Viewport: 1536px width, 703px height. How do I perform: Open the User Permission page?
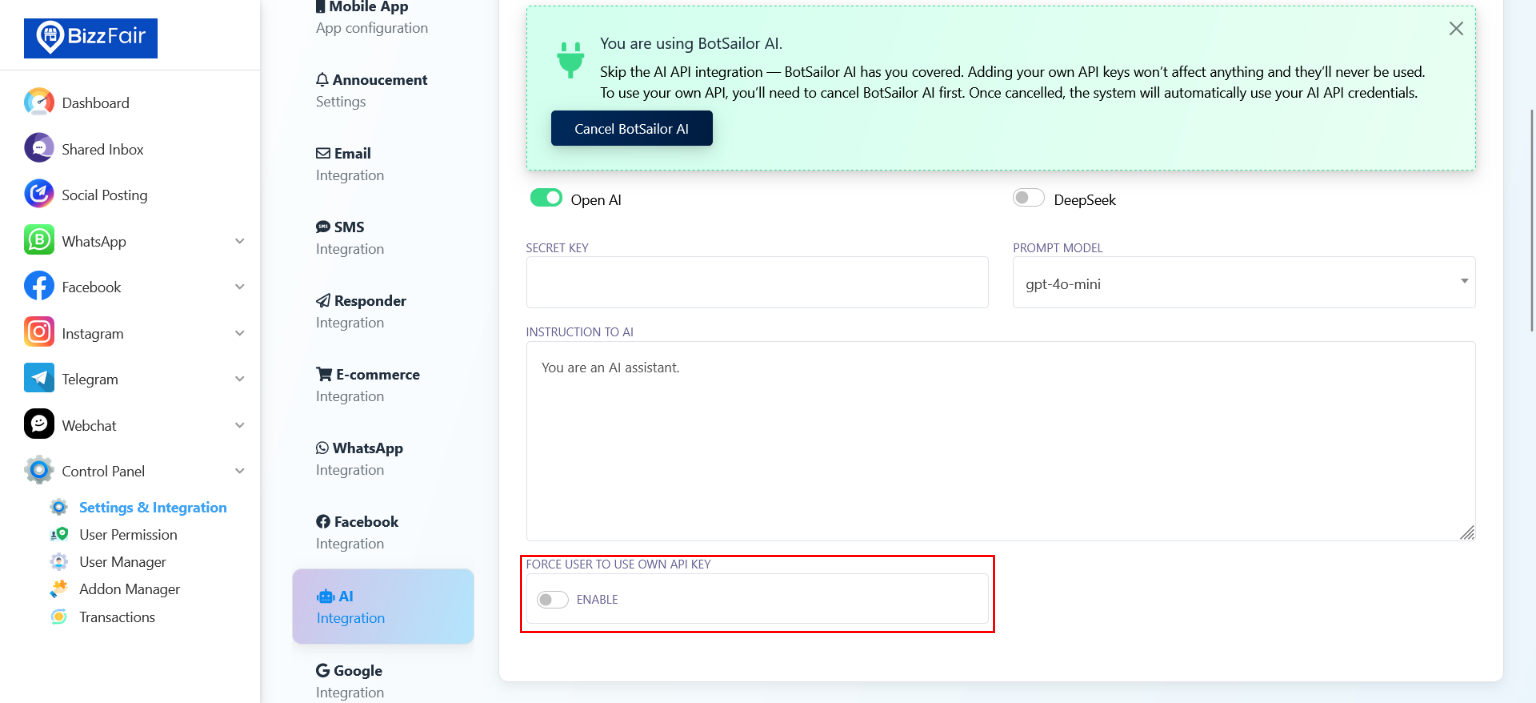pyautogui.click(x=128, y=534)
